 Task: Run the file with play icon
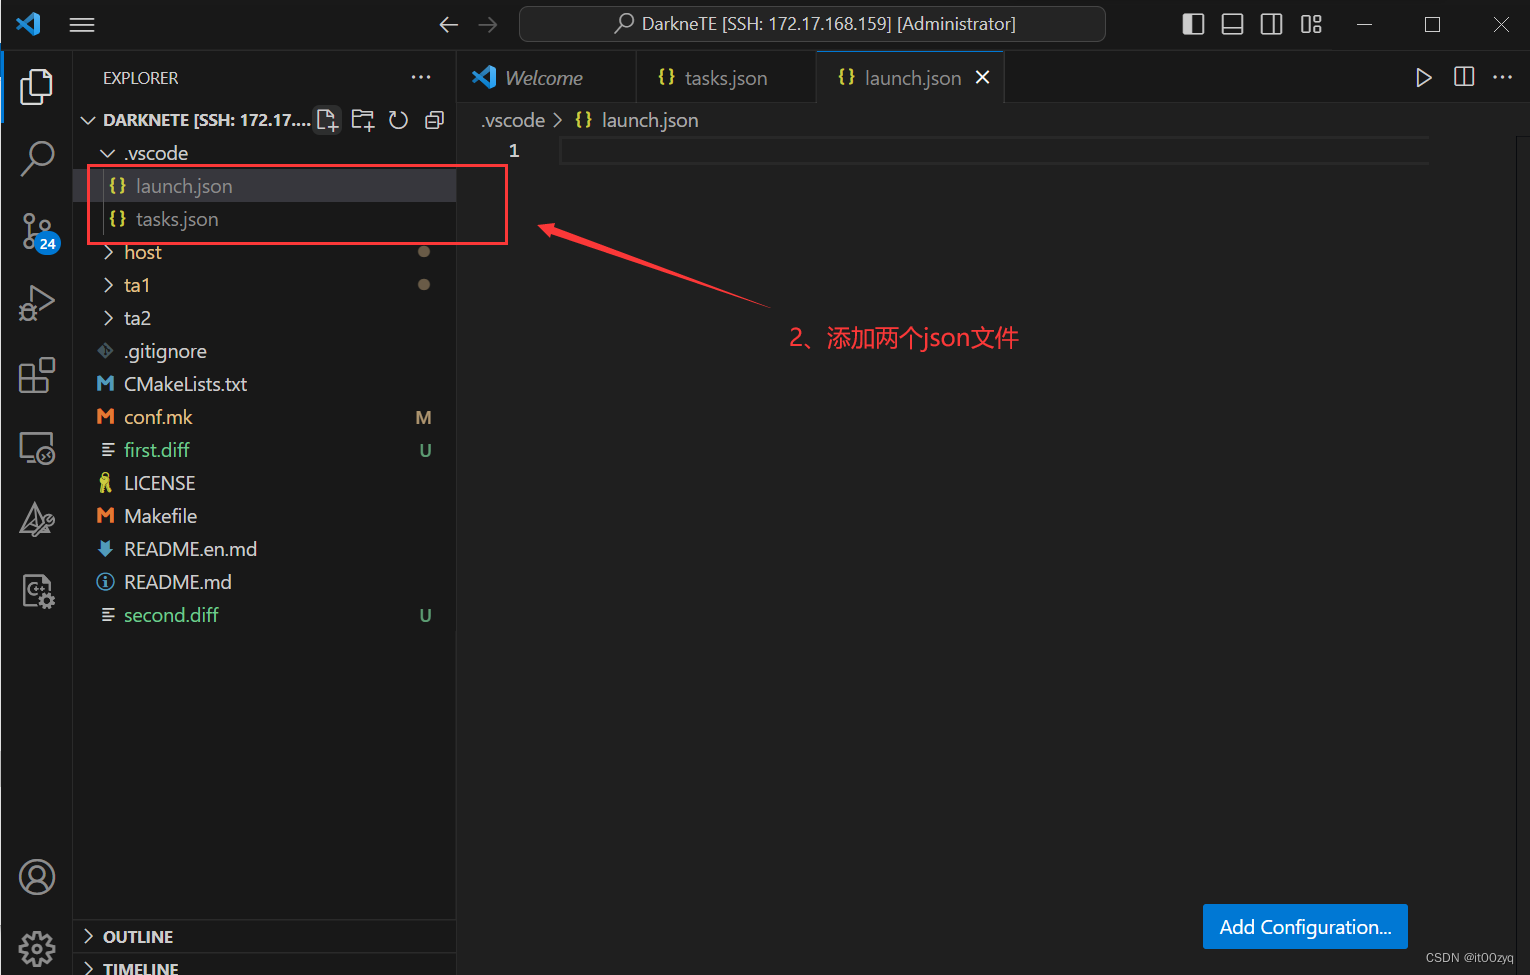1424,77
